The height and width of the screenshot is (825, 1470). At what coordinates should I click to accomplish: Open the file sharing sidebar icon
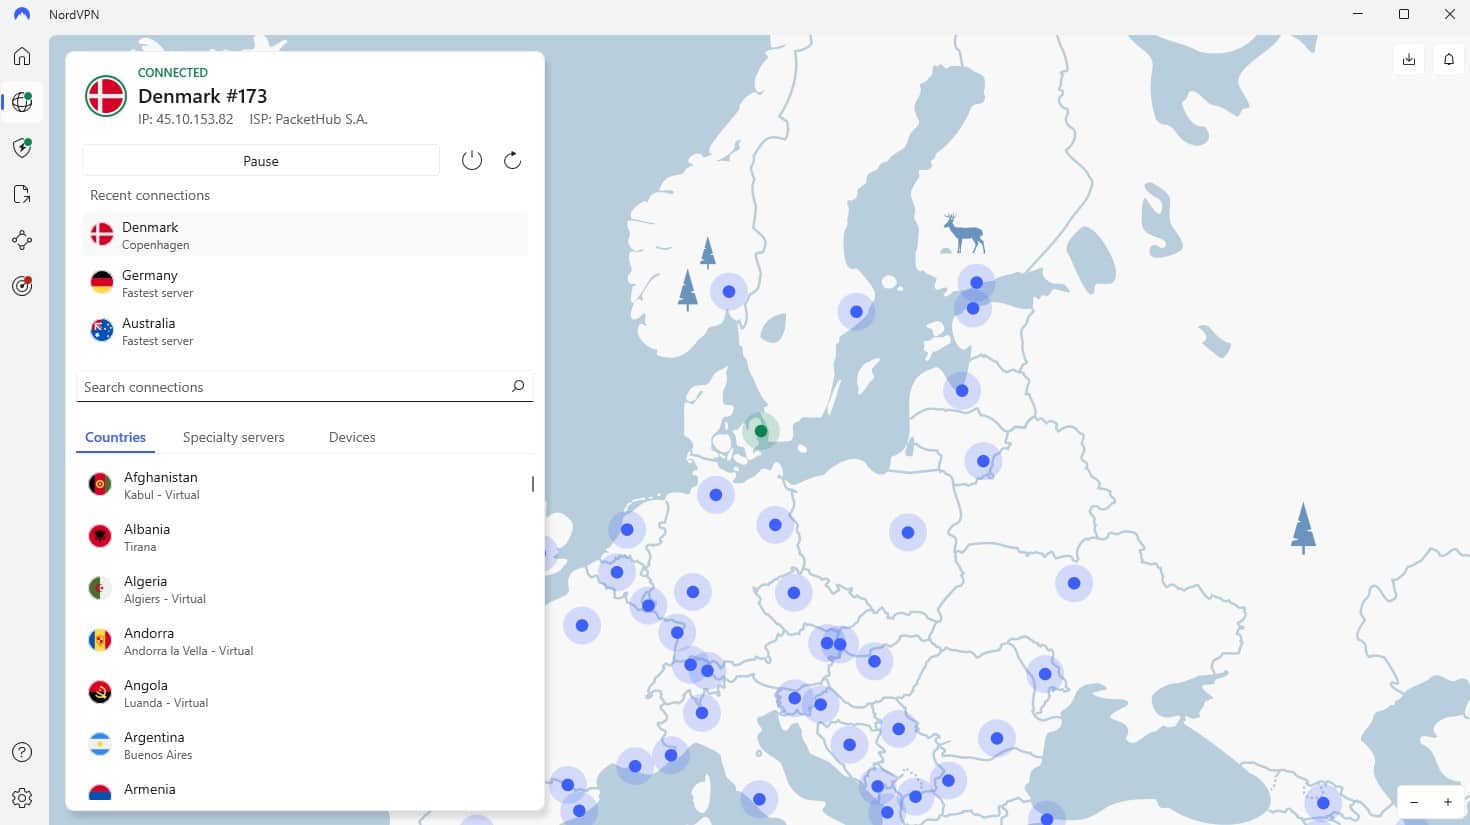[22, 194]
